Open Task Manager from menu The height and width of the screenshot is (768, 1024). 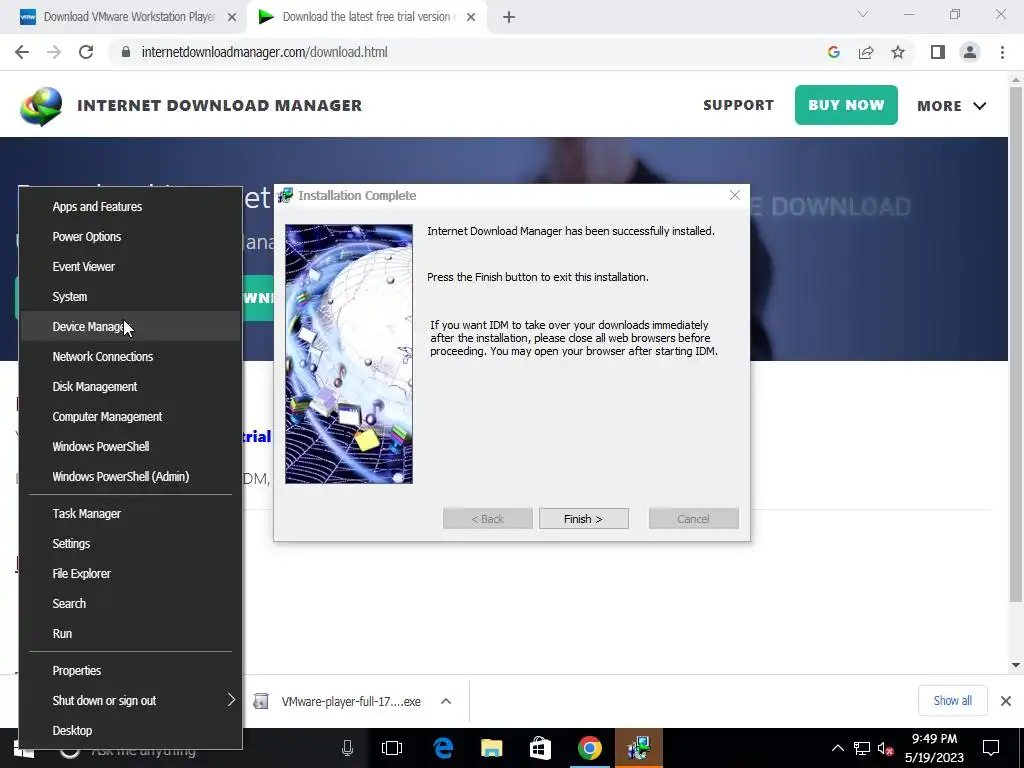[x=131, y=513]
